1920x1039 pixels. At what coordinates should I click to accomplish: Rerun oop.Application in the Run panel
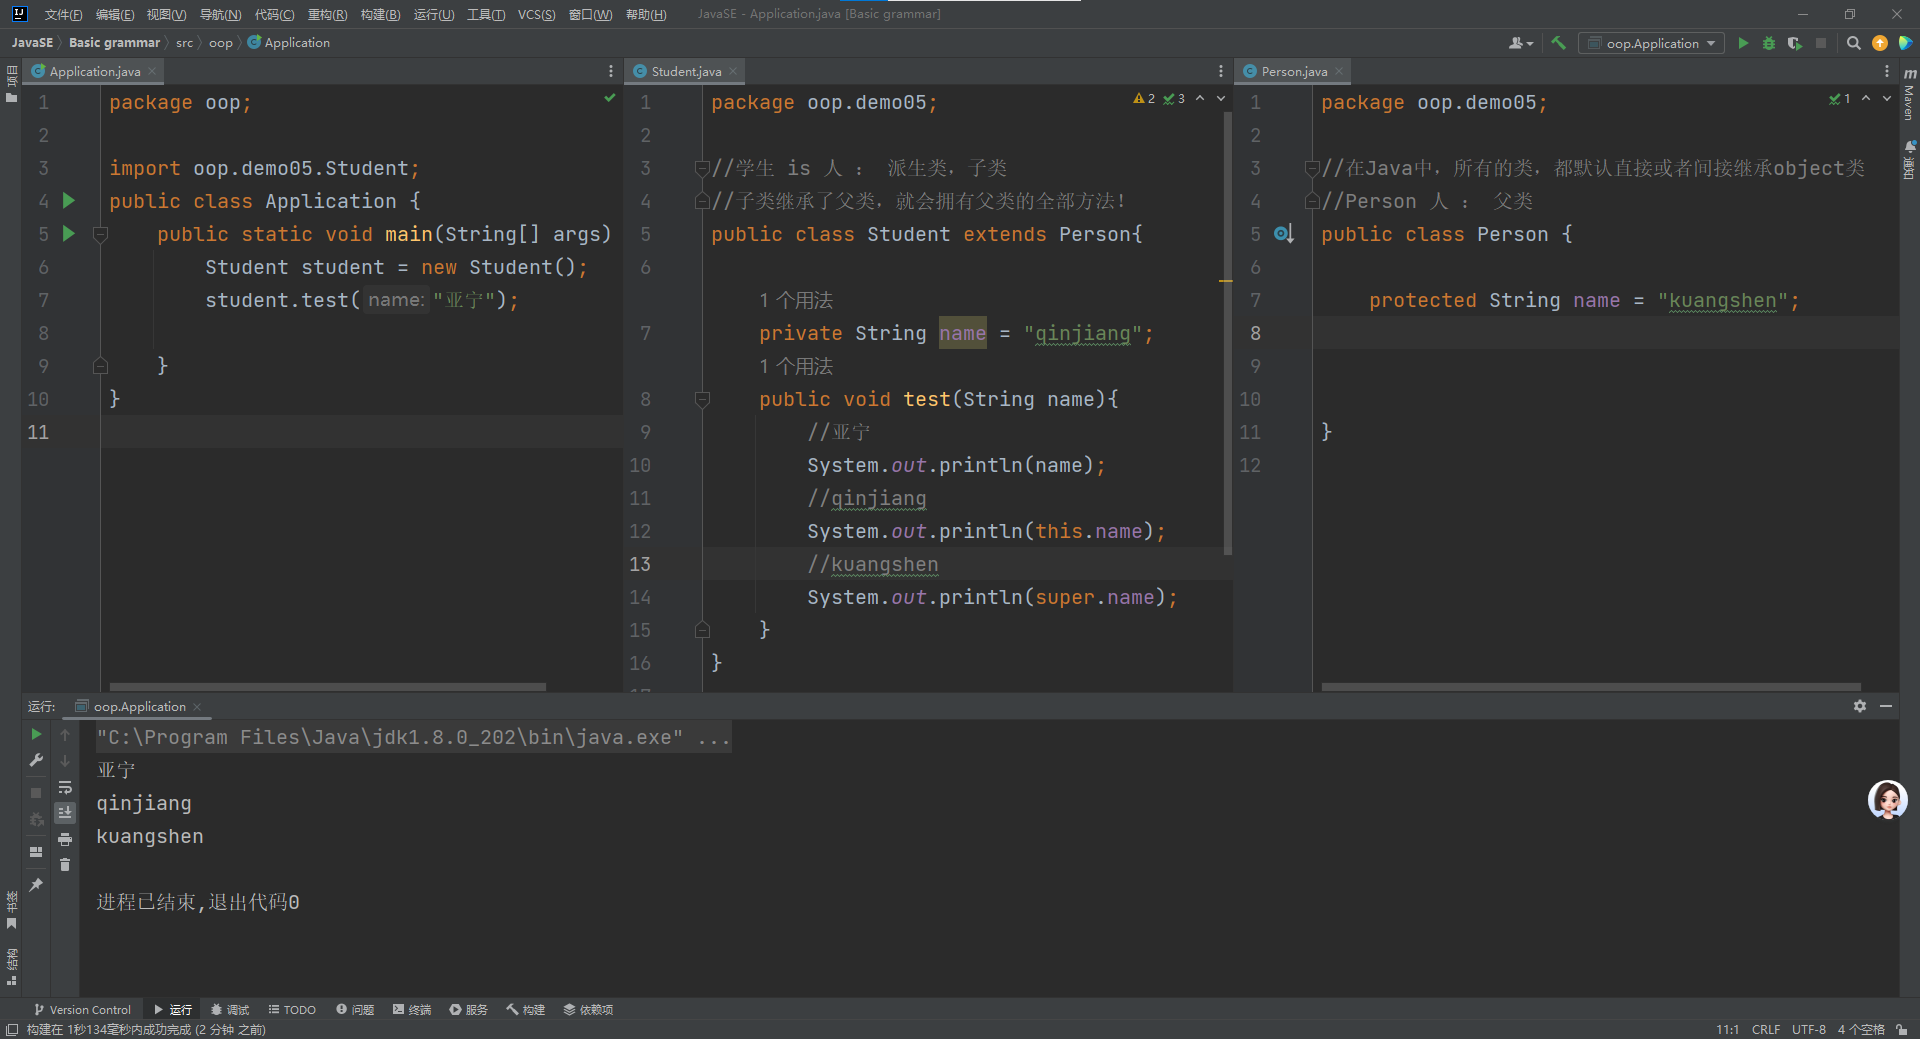(36, 734)
